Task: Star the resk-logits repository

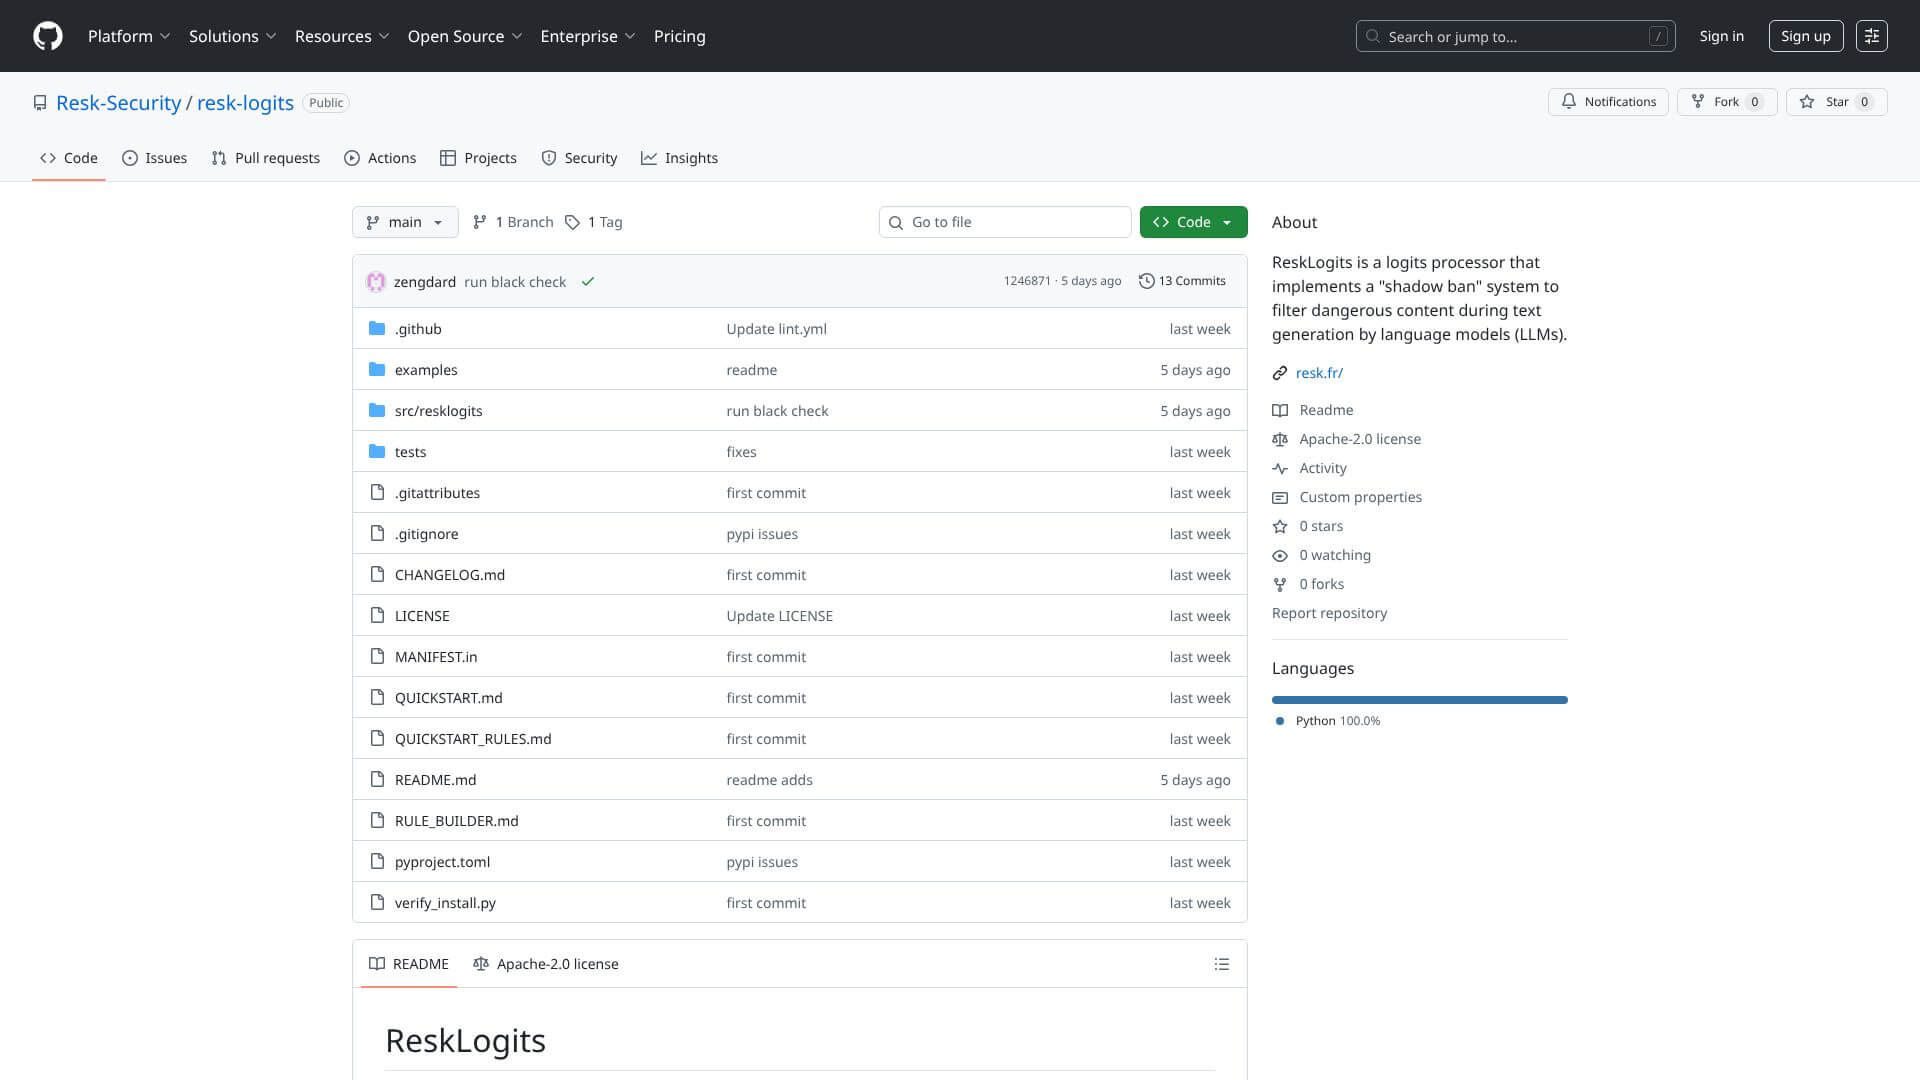Action: [1835, 102]
